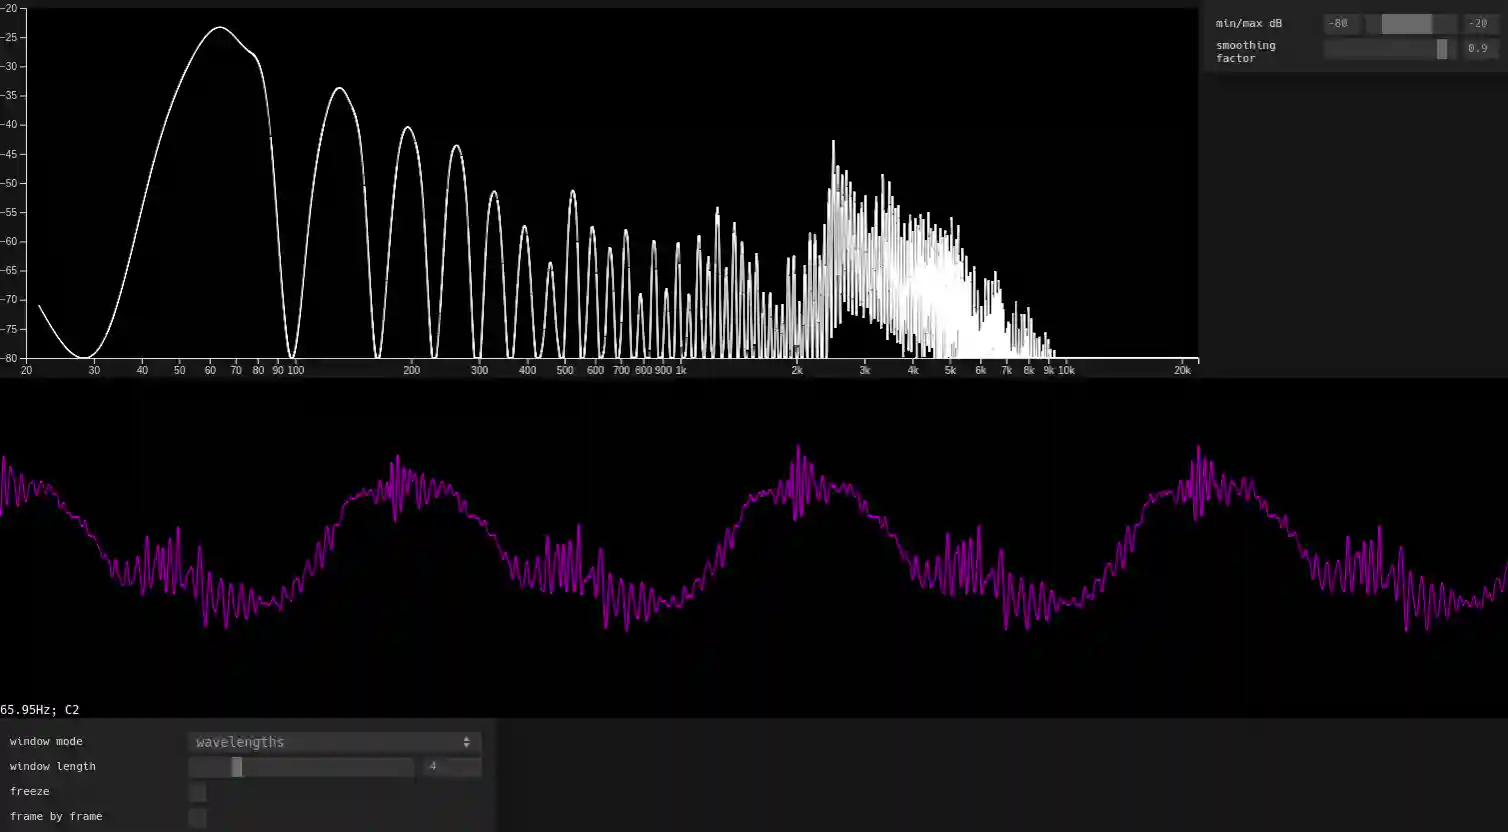
Task: Click the window length slider
Action: click(x=301, y=767)
